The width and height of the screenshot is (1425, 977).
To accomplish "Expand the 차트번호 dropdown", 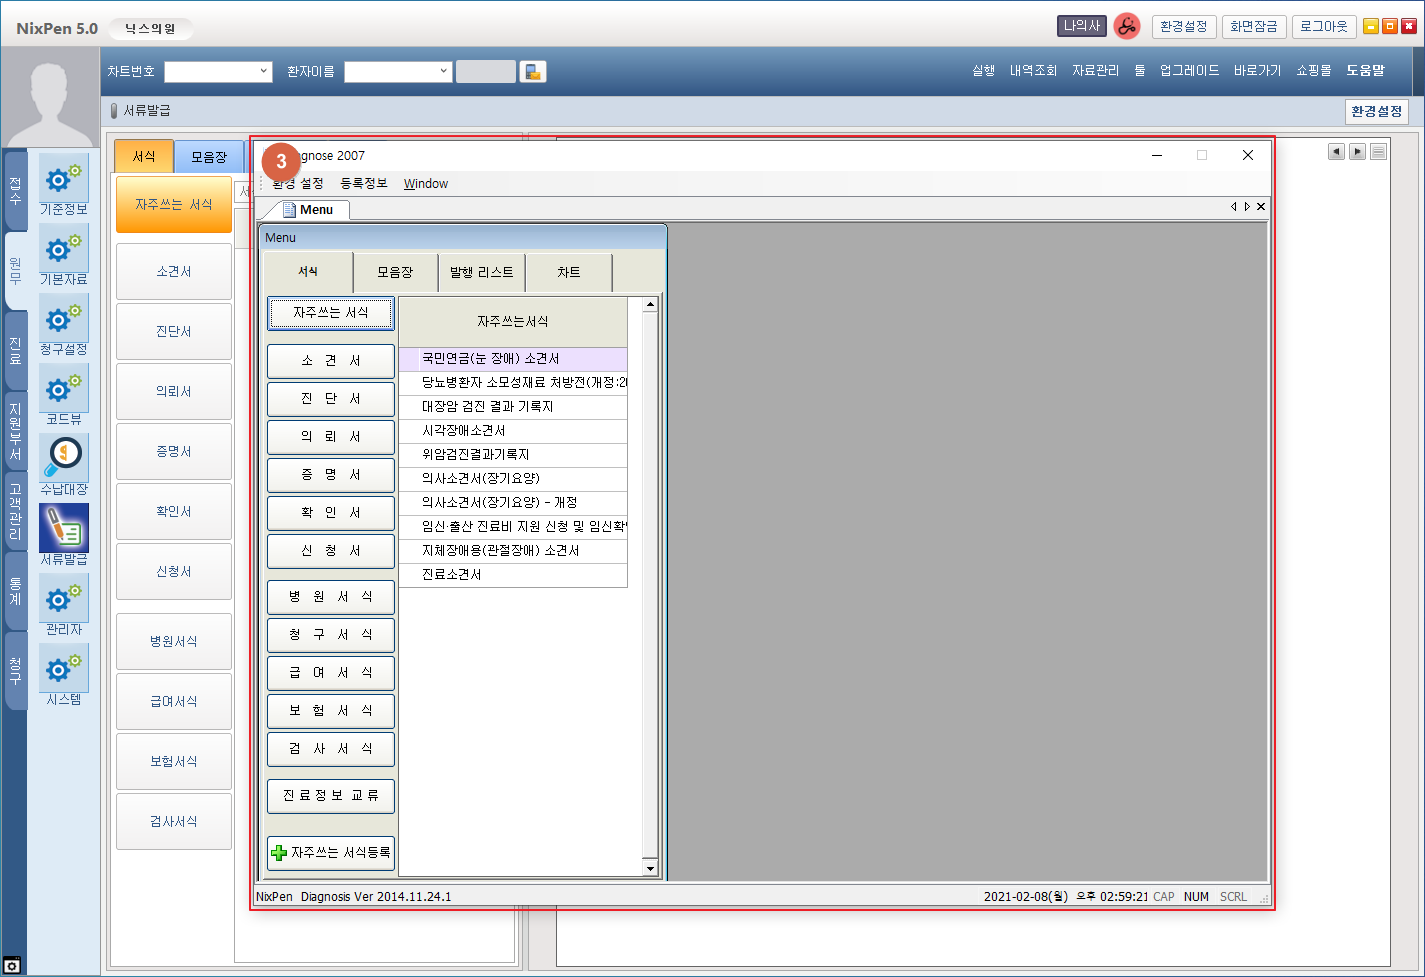I will point(263,72).
